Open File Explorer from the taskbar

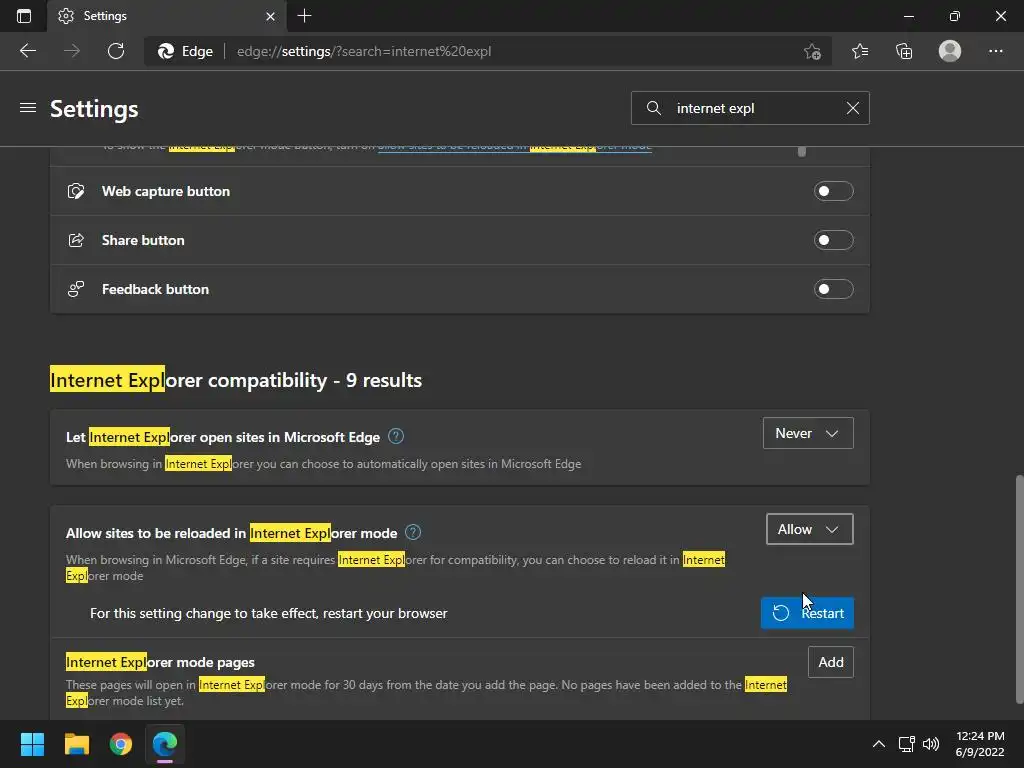pyautogui.click(x=76, y=744)
